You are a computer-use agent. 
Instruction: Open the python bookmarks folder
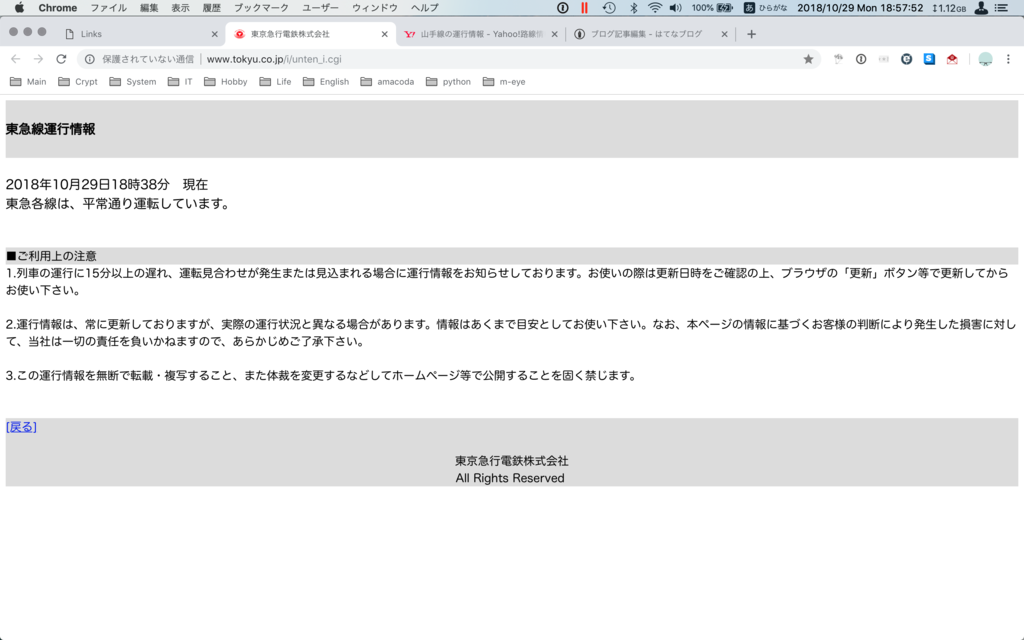point(448,81)
